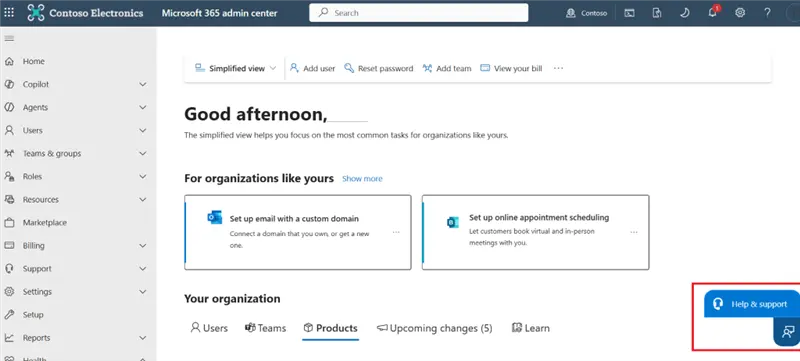This screenshot has width=800, height=361.
Task: Open the app launcher waffle icon
Action: click(x=9, y=13)
